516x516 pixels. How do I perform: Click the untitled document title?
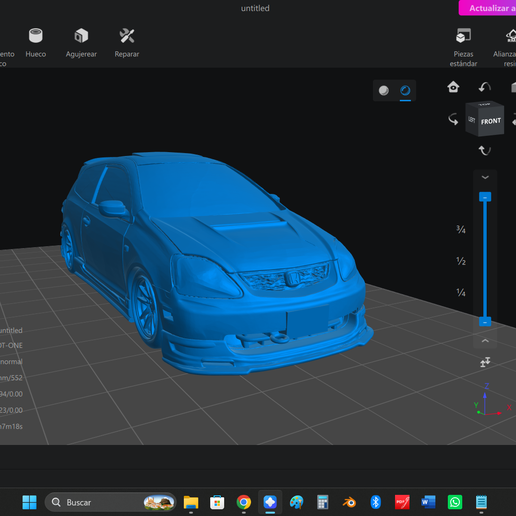pos(255,8)
